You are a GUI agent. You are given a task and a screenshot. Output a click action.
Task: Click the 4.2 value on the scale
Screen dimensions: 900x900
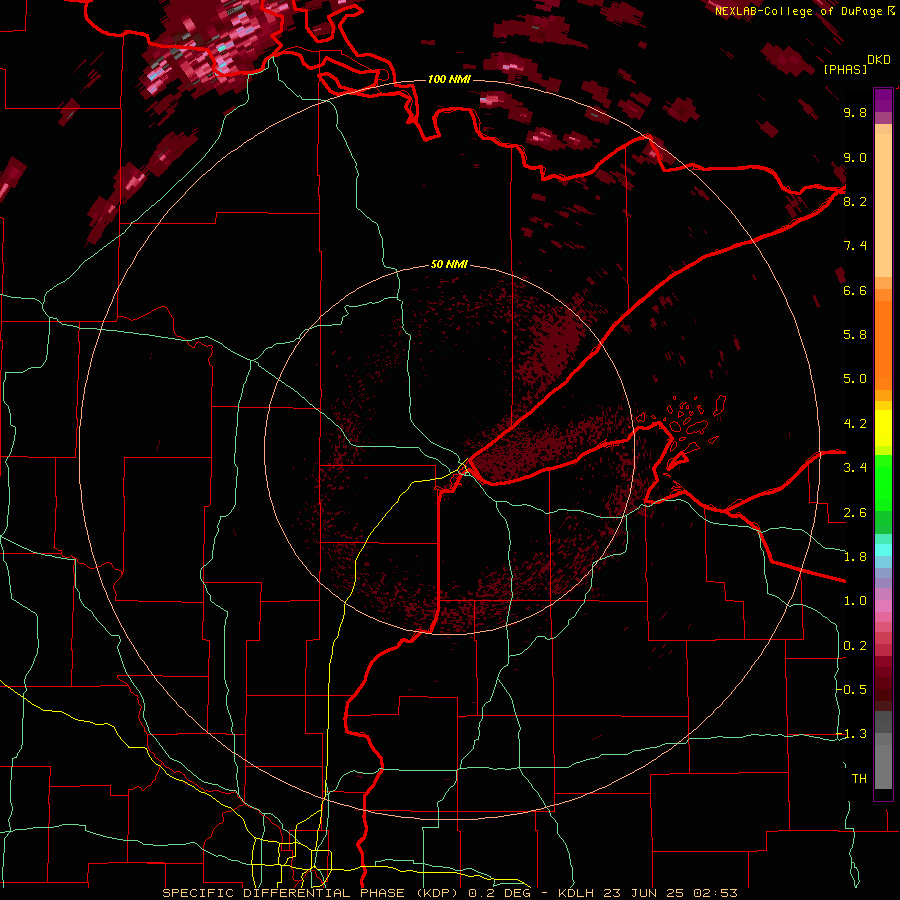pyautogui.click(x=855, y=424)
